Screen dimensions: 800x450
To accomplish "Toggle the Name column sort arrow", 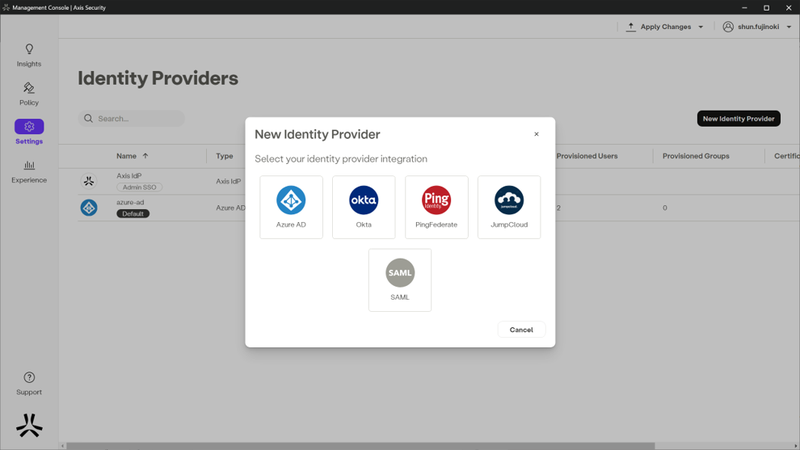I will [x=145, y=156].
